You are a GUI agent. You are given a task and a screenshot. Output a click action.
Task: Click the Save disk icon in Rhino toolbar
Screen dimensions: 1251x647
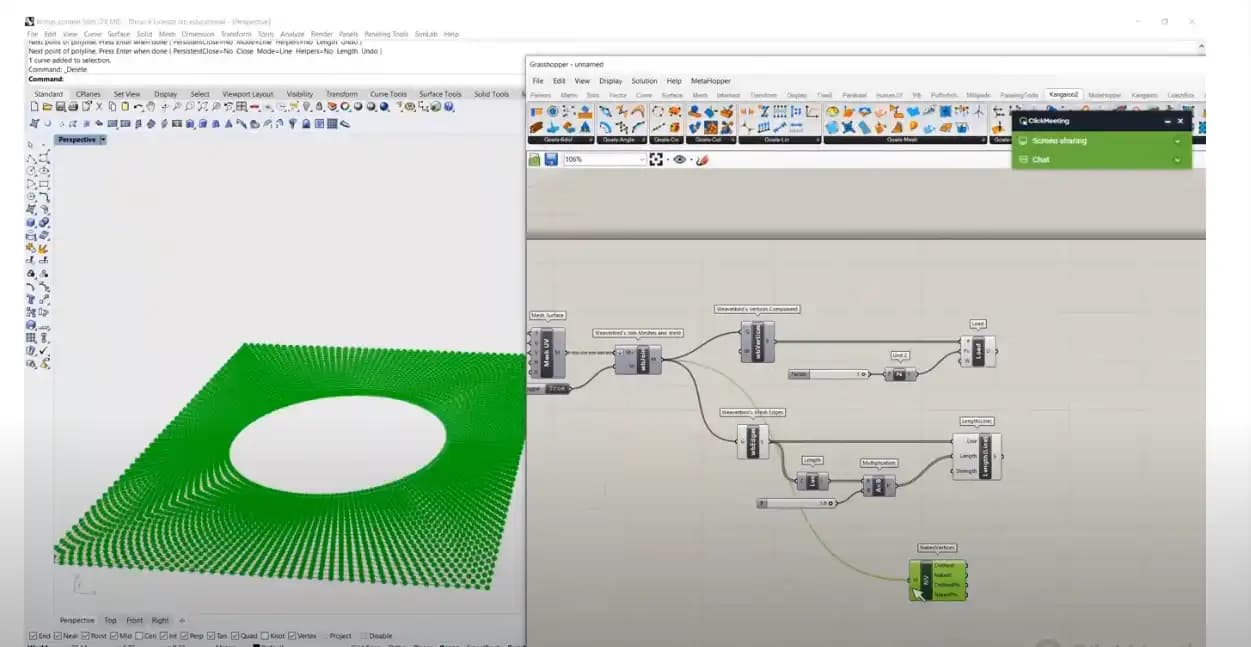60,106
